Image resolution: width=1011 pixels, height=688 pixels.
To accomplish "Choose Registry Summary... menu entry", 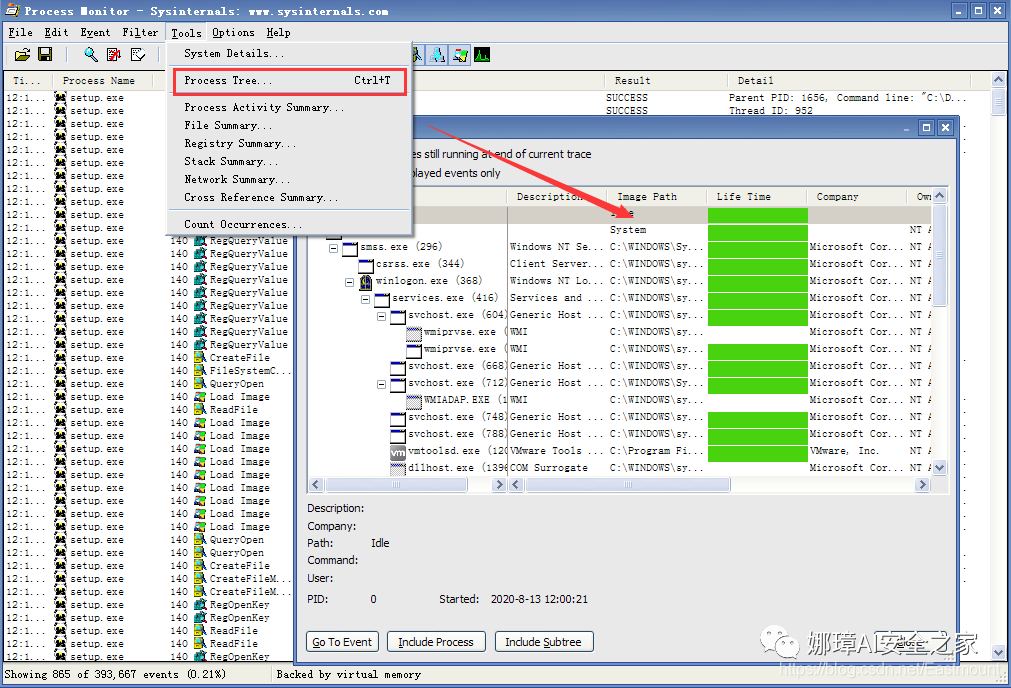I will pyautogui.click(x=289, y=144).
